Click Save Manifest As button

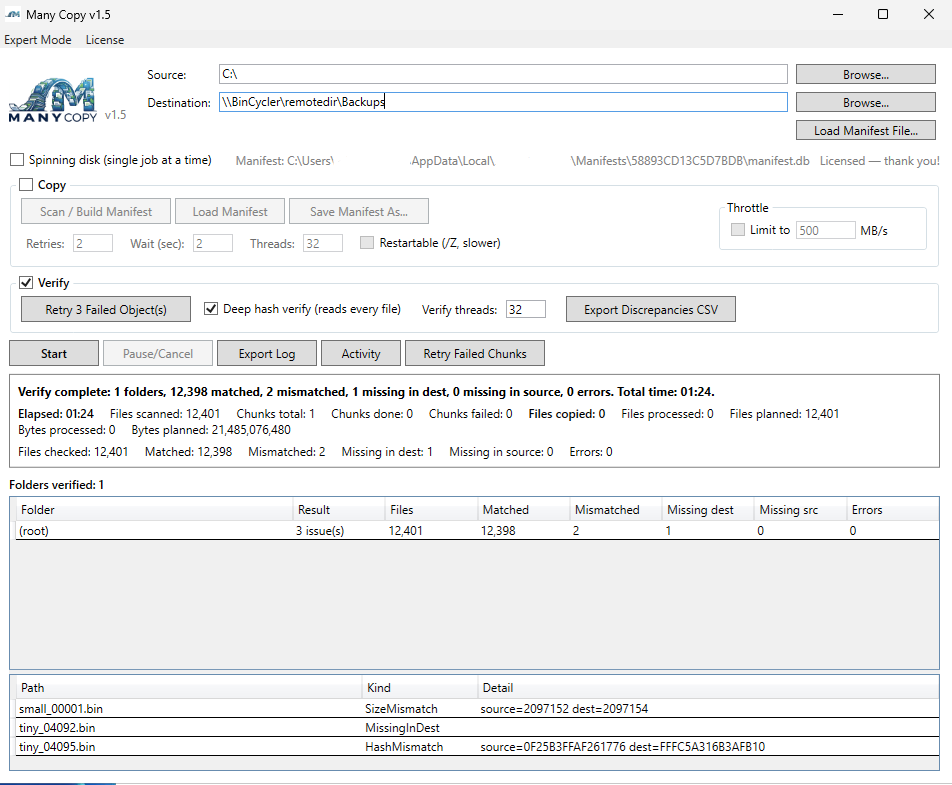pyautogui.click(x=358, y=211)
